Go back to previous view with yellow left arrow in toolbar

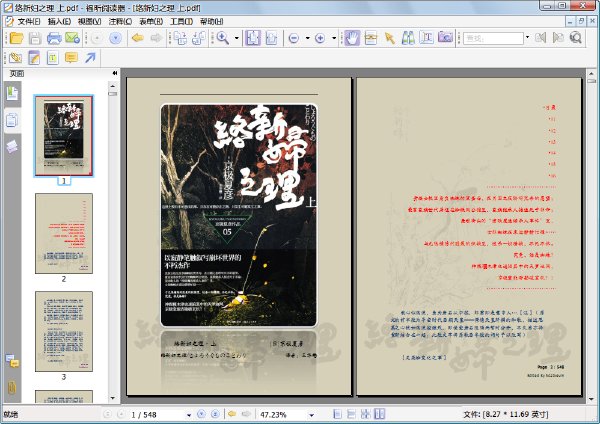coord(137,38)
